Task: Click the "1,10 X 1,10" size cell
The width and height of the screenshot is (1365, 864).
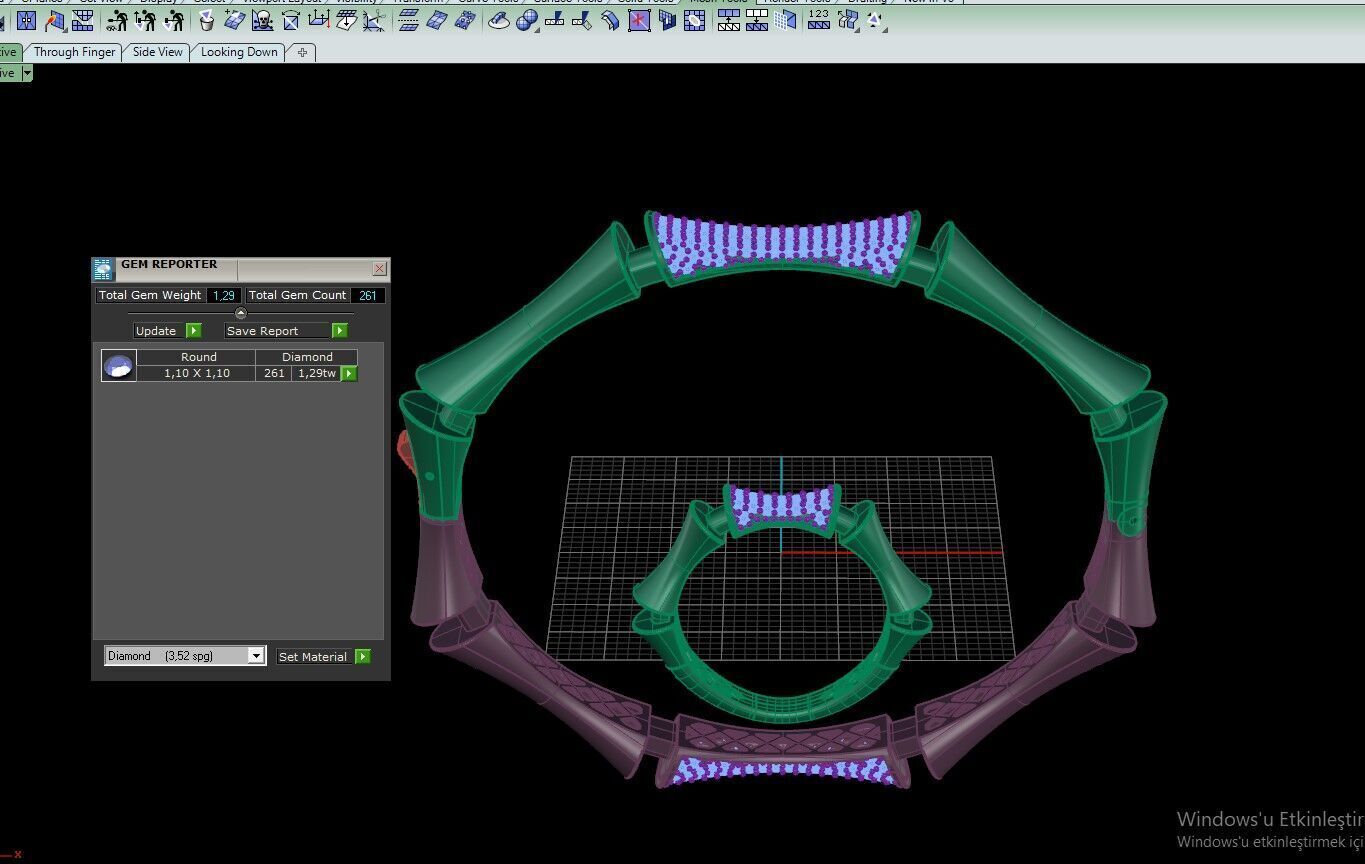Action: tap(197, 373)
